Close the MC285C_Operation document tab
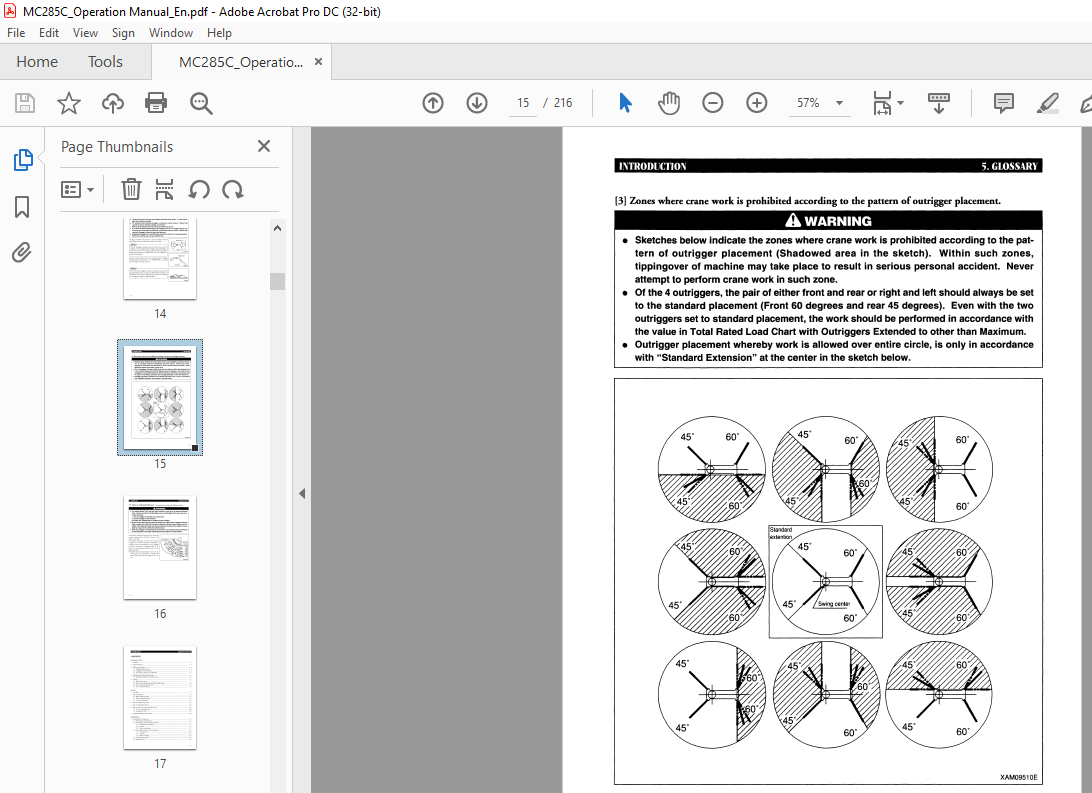Screen dimensions: 1092x793 point(318,61)
